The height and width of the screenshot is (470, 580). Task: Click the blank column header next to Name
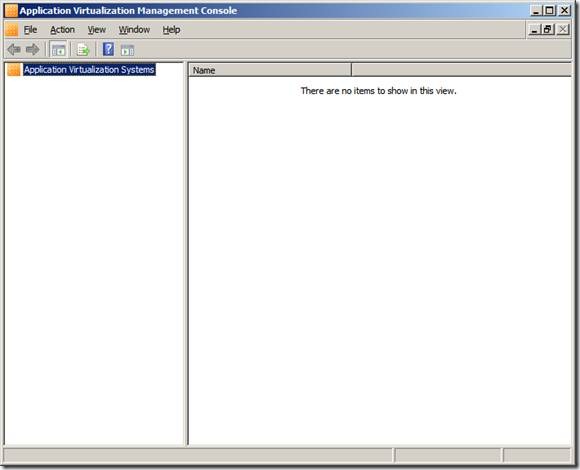point(462,70)
